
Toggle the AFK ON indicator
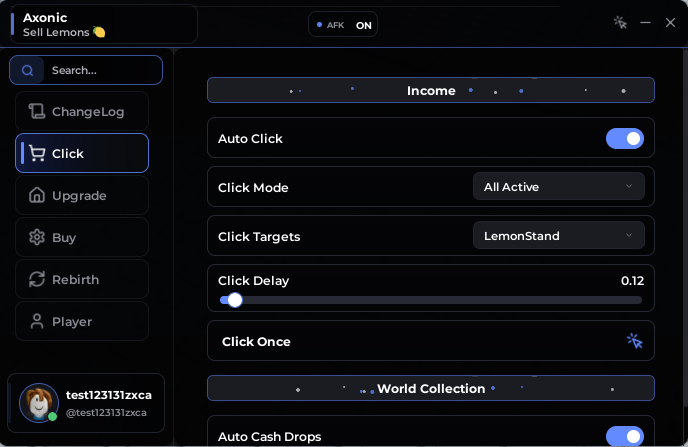[343, 25]
